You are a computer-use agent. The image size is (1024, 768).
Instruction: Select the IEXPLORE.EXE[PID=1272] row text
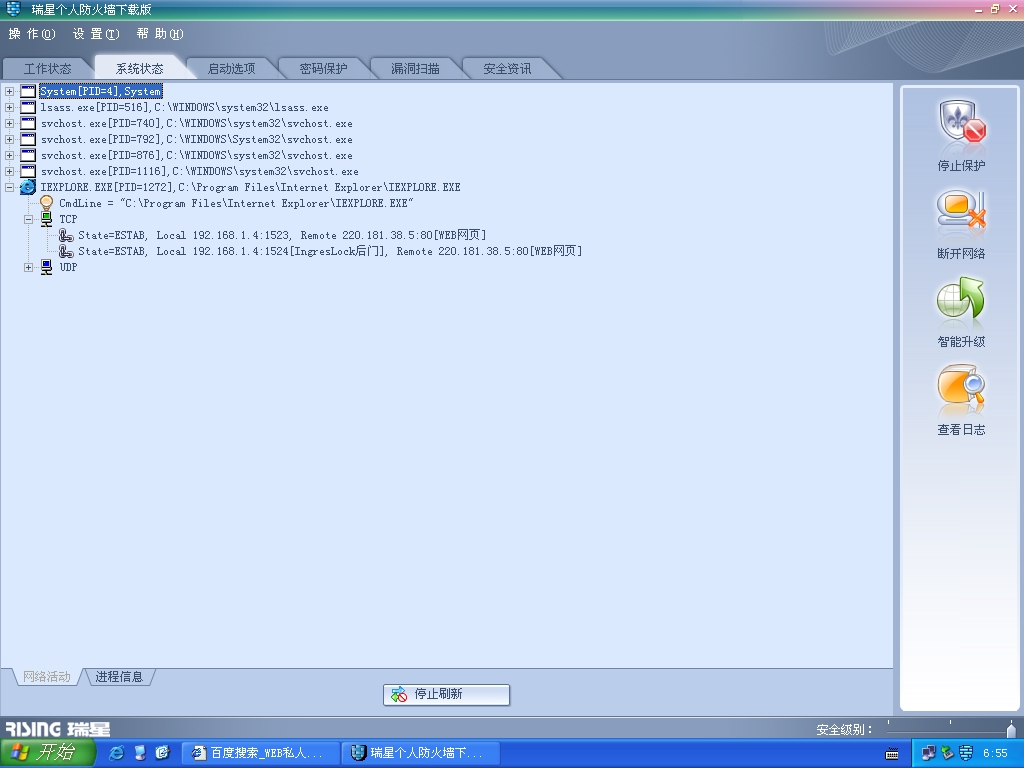coord(251,187)
